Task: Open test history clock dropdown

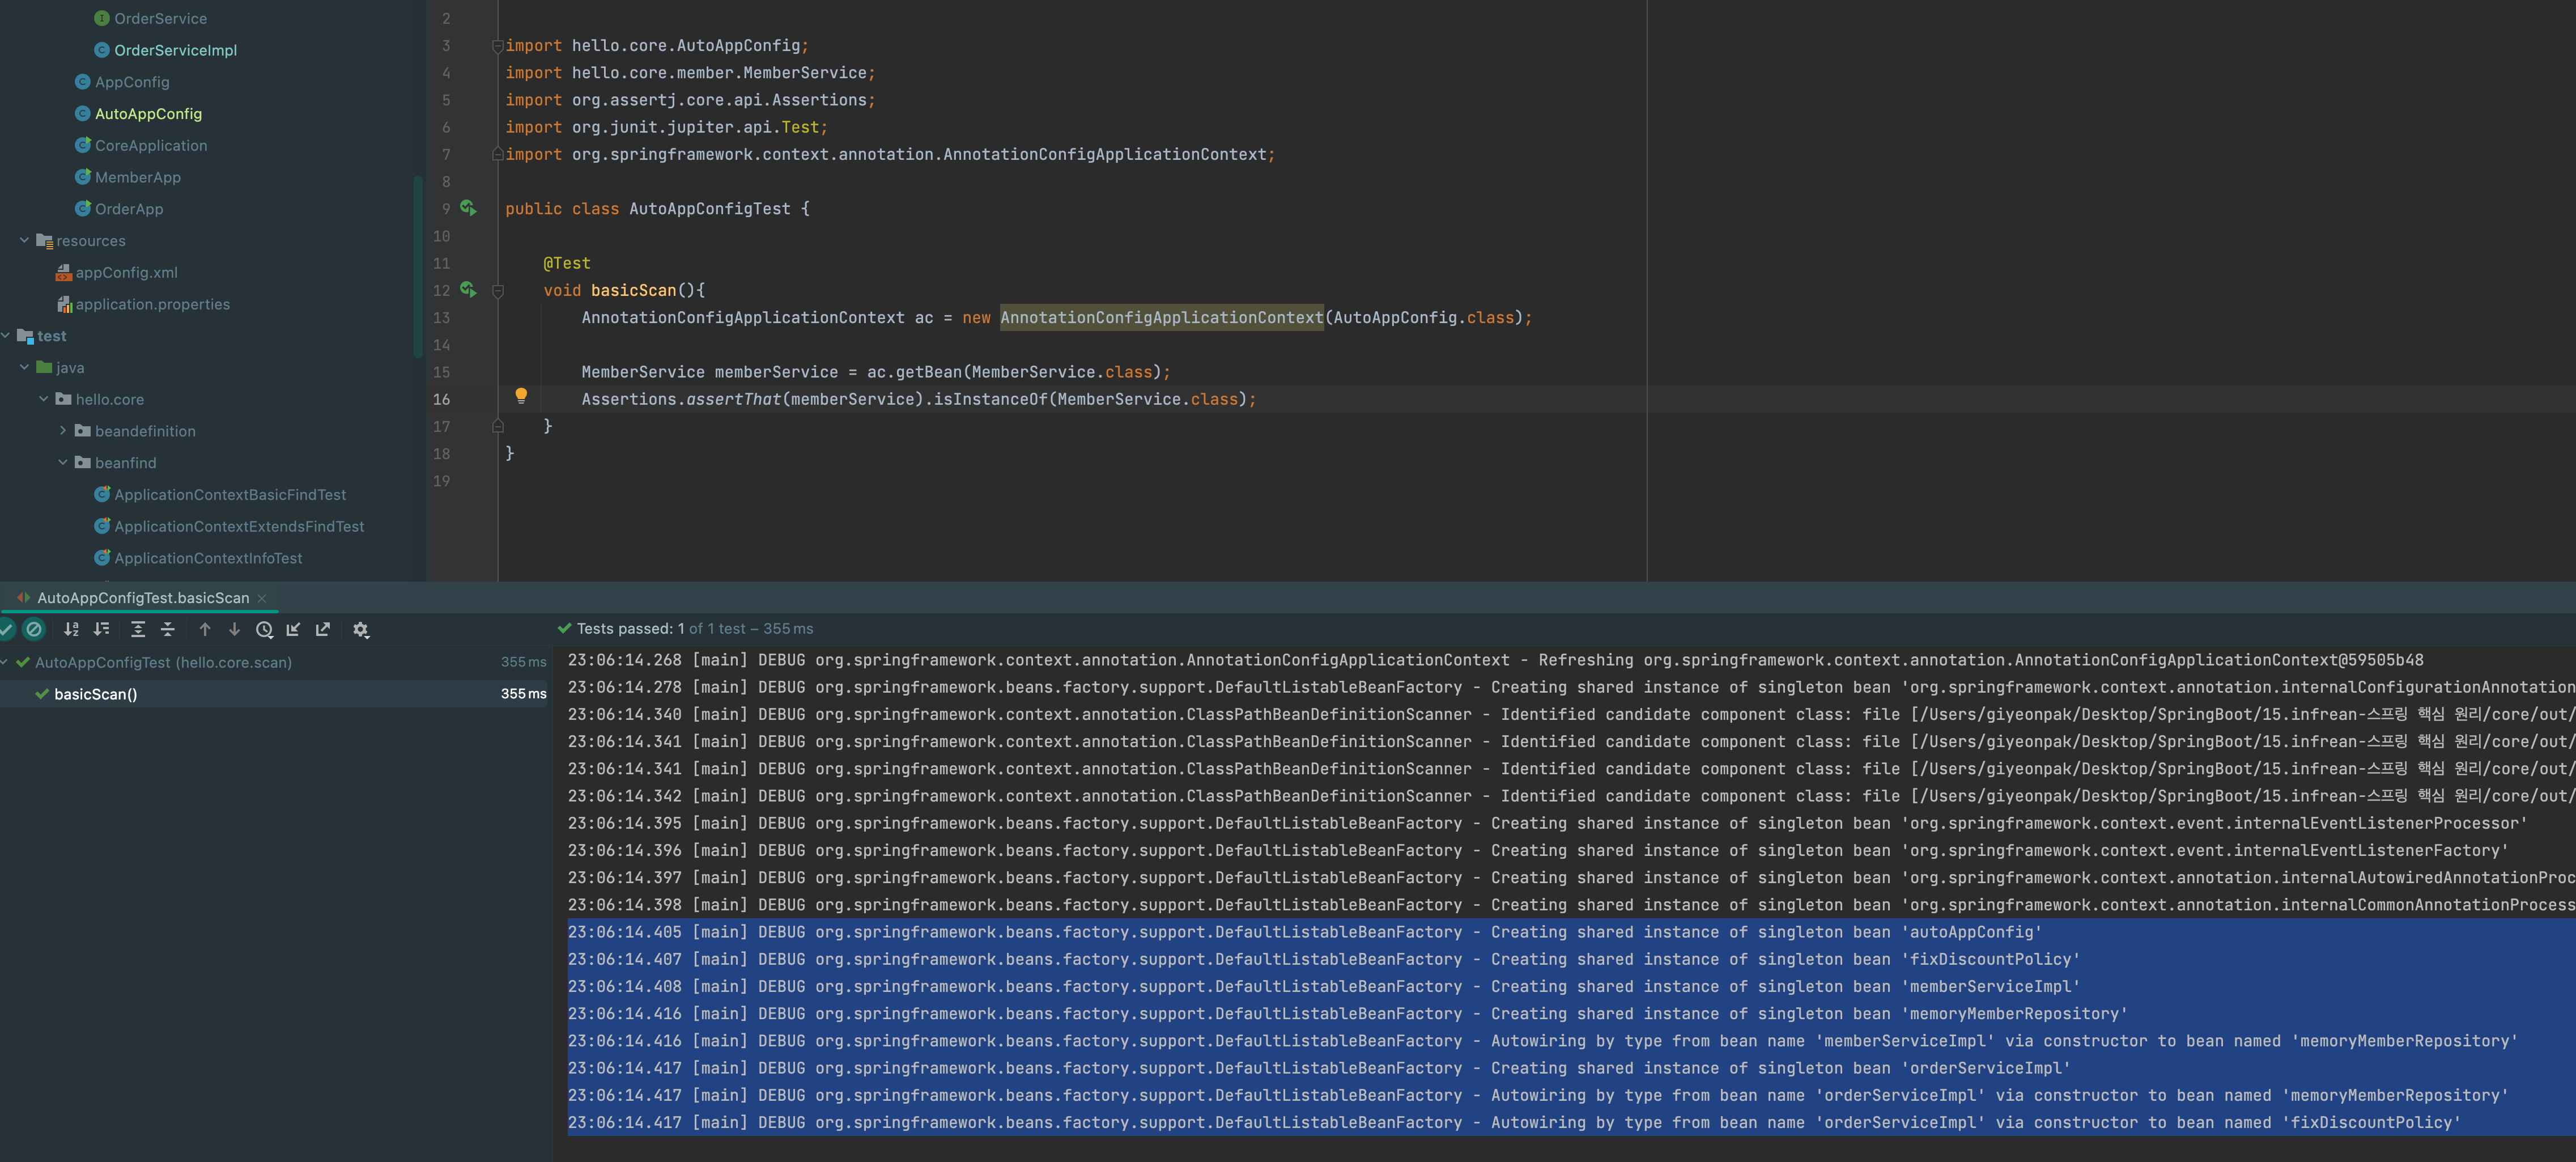Action: 264,629
